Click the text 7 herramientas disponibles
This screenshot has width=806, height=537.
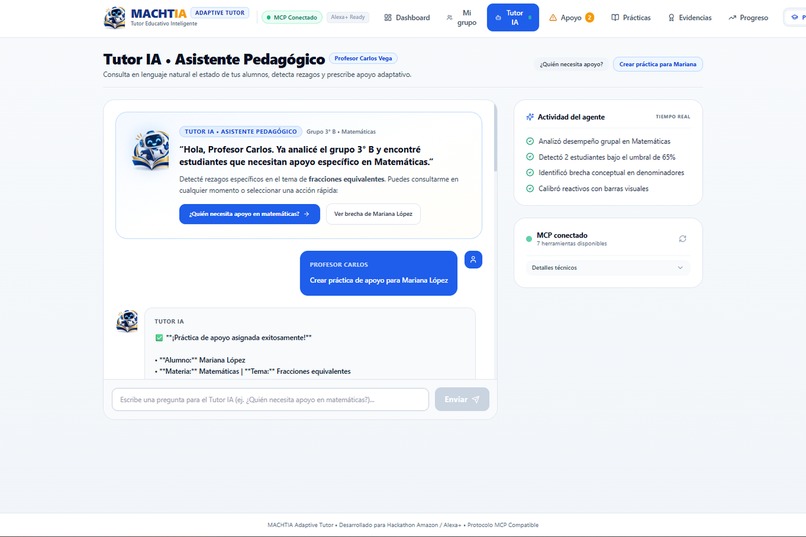(x=572, y=244)
